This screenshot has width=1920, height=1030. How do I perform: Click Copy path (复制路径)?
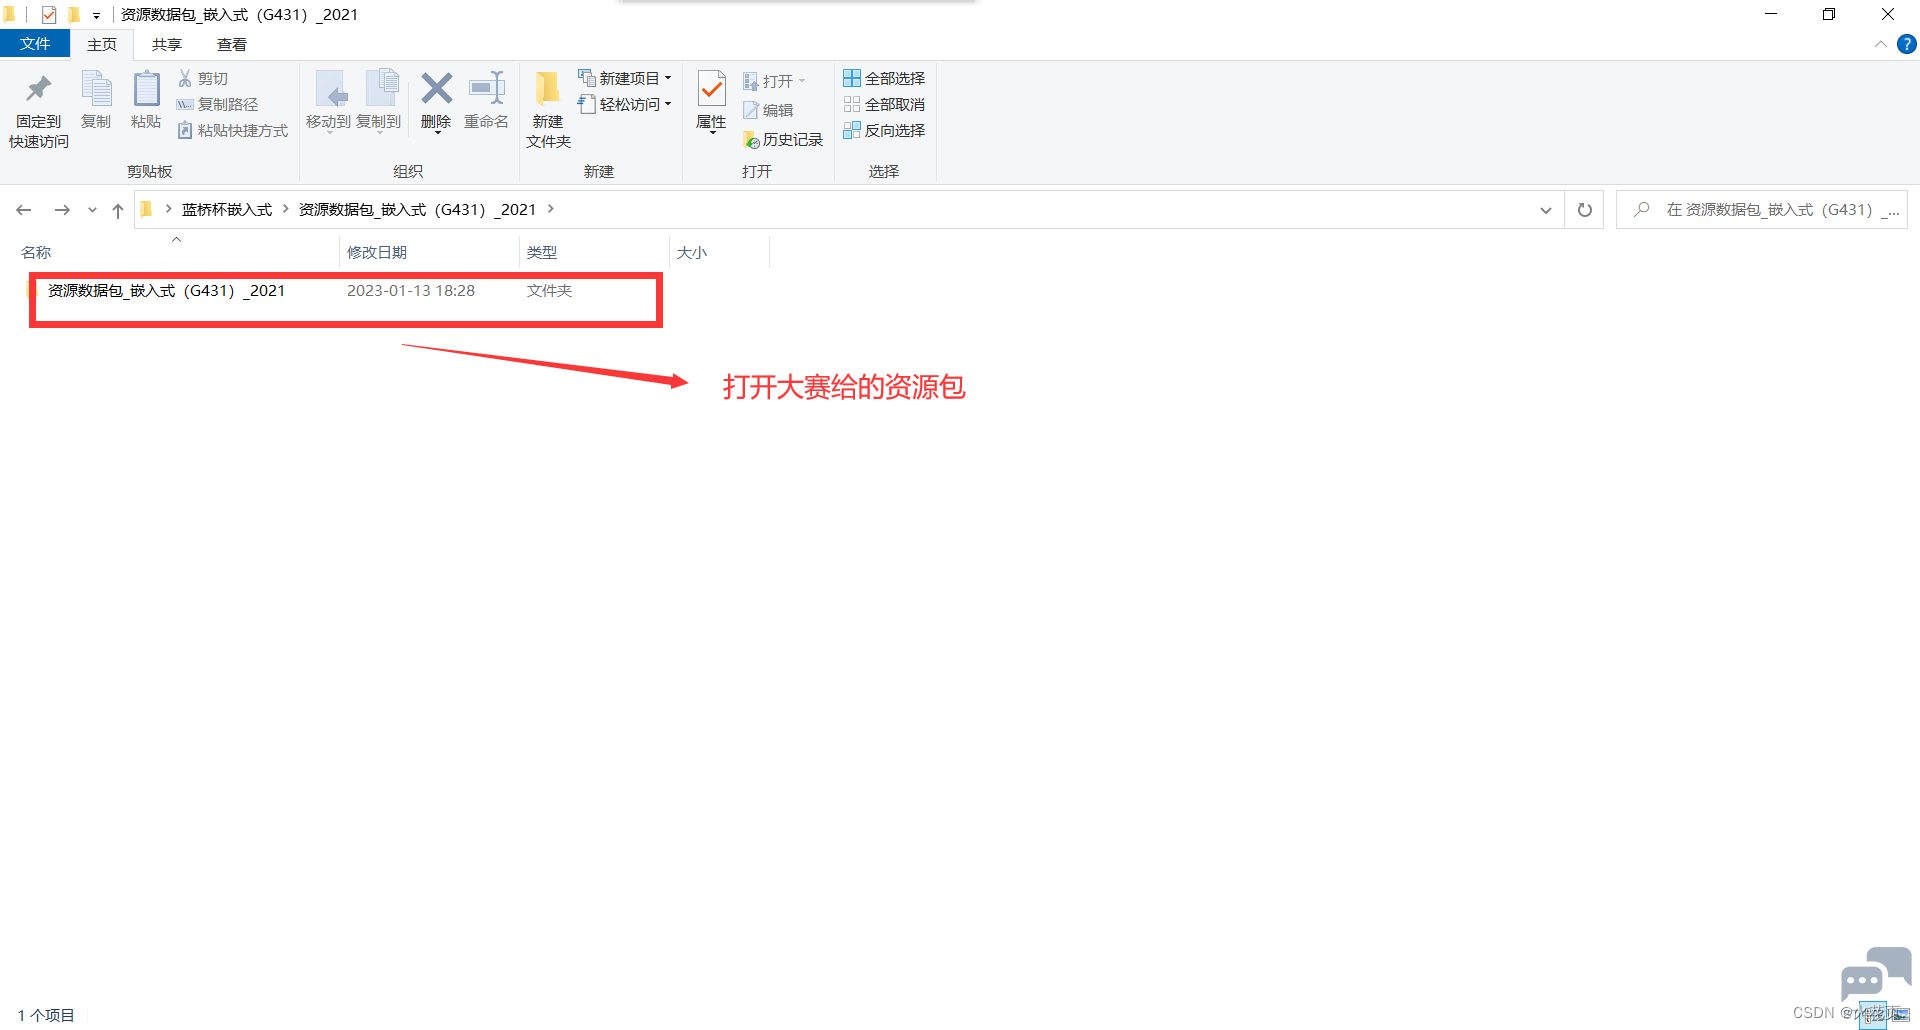tap(217, 104)
